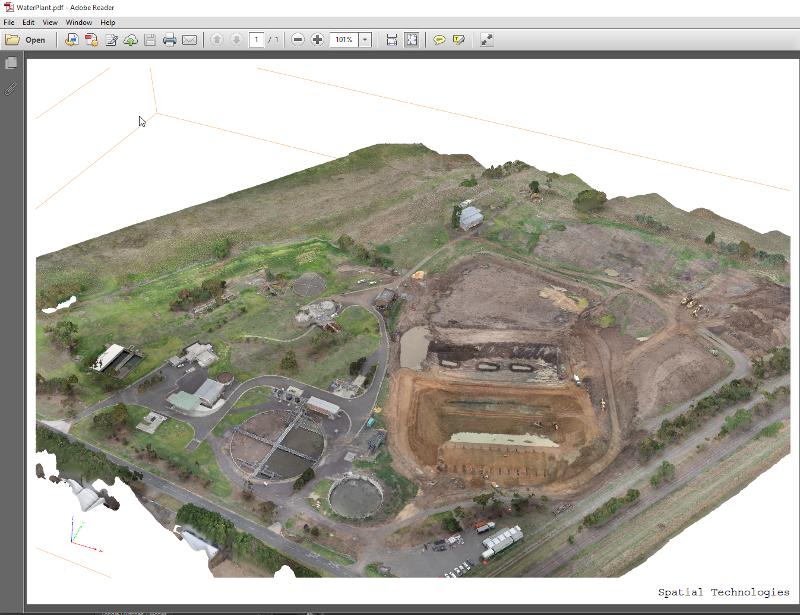800x615 pixels.
Task: Save a copy of WaterPlant.pdf using the disk icon
Action: (x=150, y=40)
